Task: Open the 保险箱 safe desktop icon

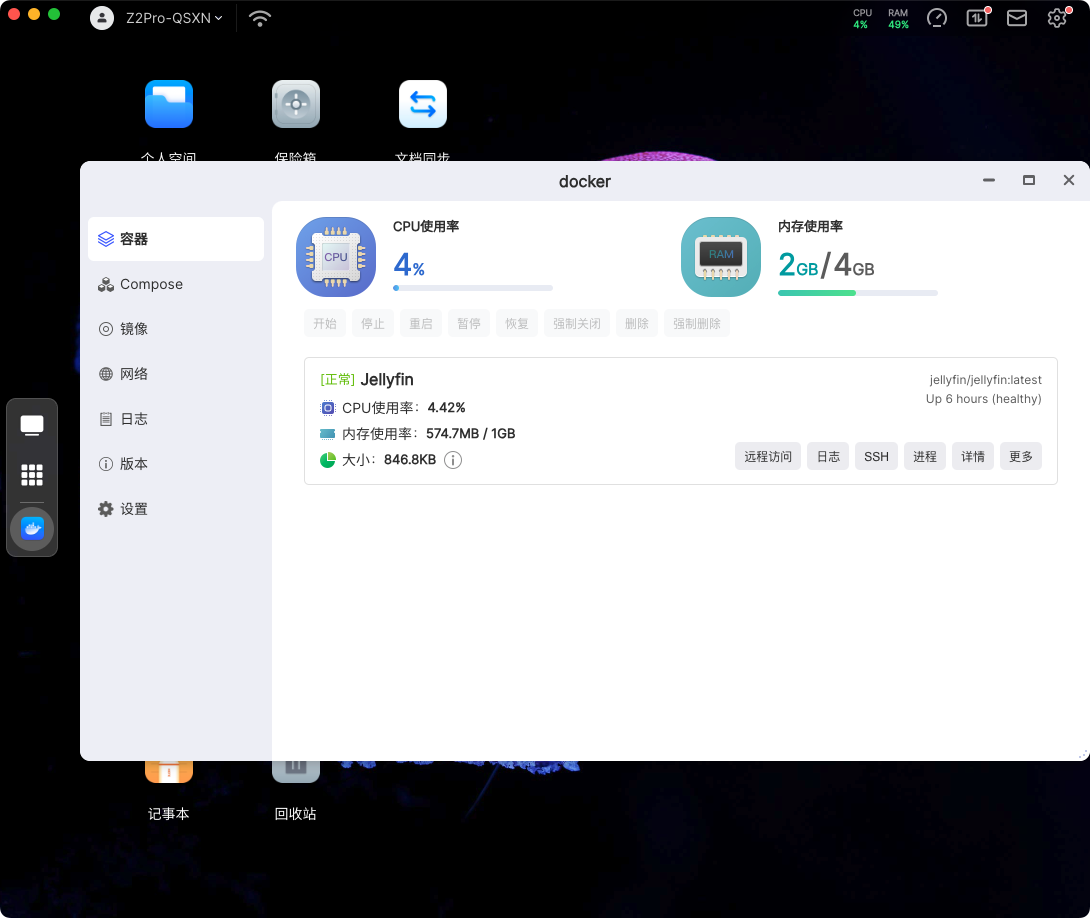Action: click(x=296, y=105)
